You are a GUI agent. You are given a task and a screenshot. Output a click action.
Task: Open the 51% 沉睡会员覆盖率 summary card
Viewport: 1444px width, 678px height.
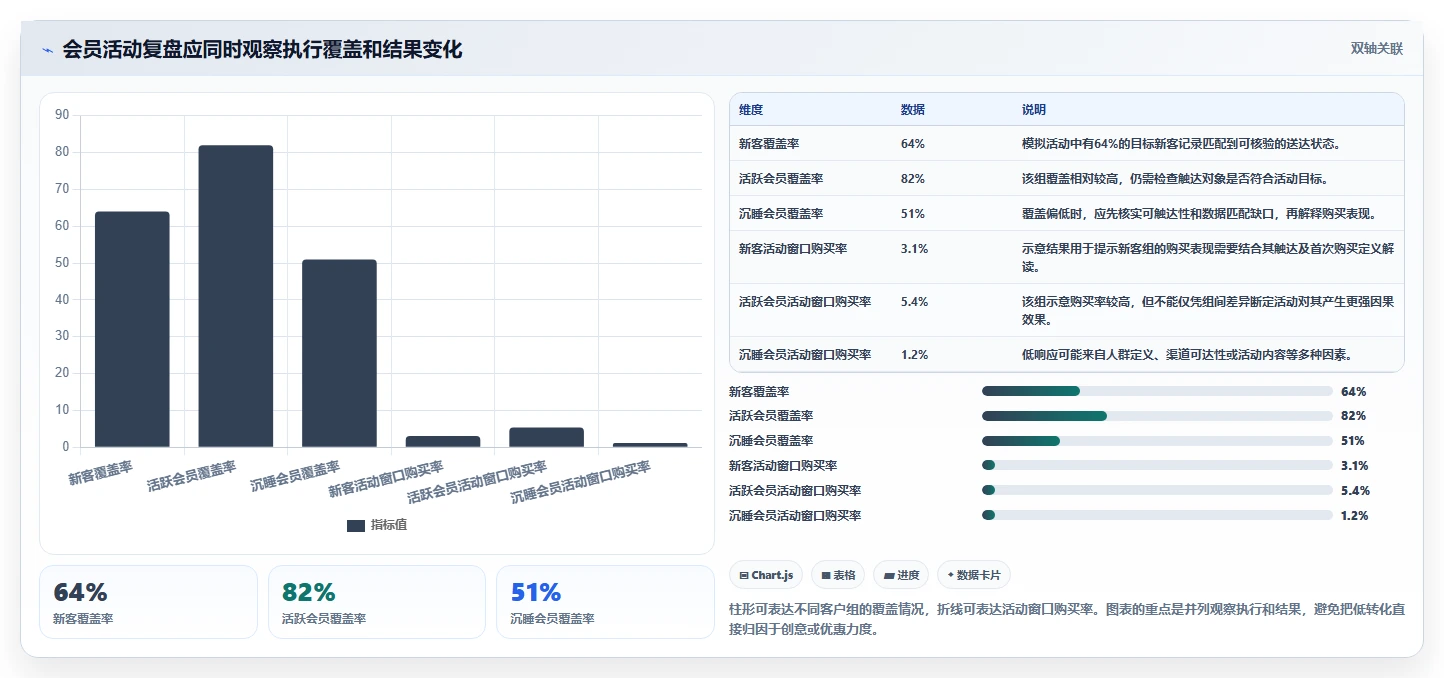tap(605, 602)
